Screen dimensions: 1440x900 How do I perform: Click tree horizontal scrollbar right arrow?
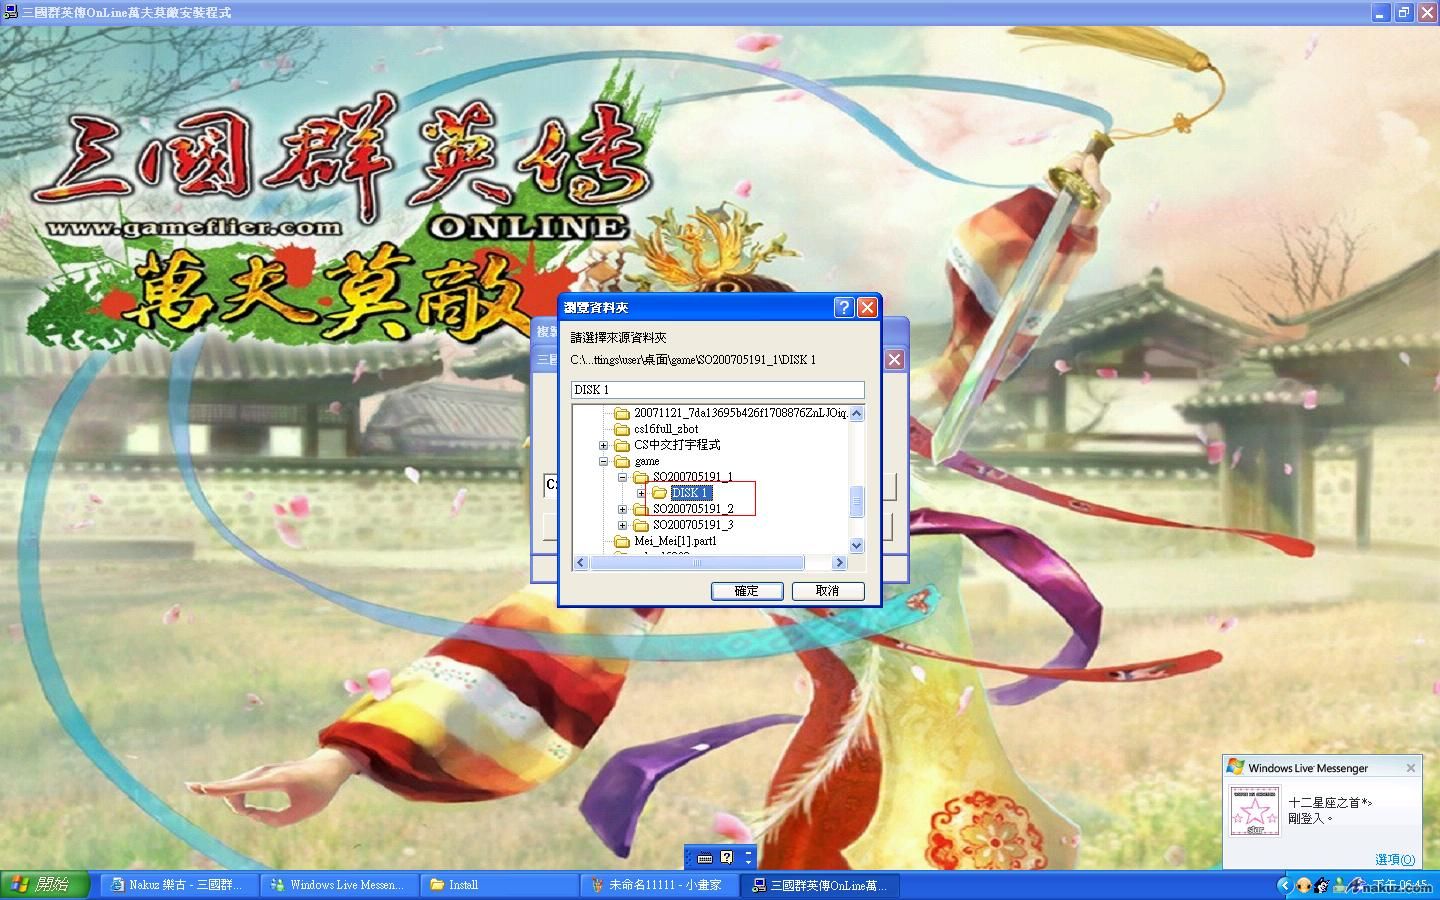[840, 563]
